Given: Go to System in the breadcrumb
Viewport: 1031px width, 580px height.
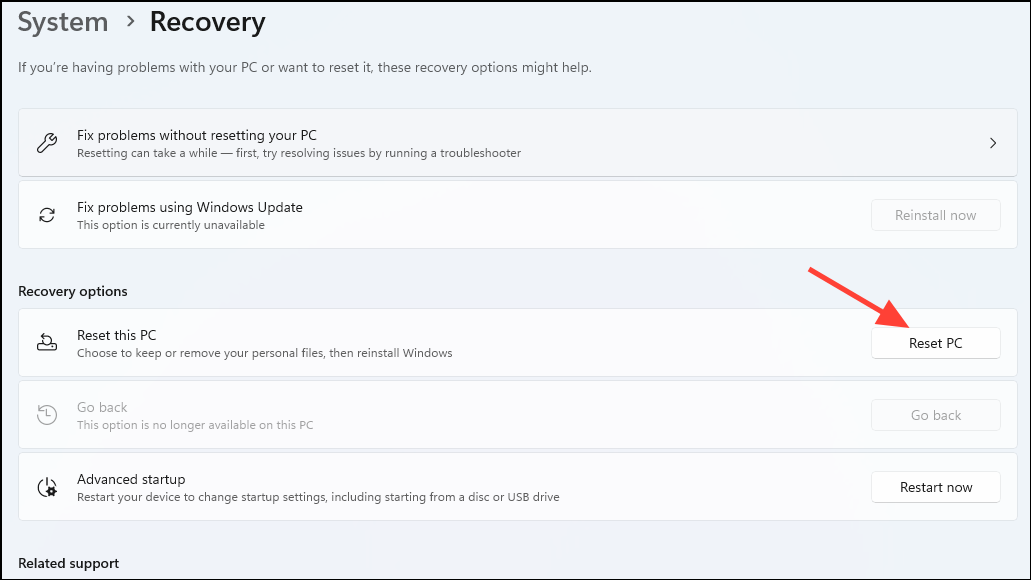Looking at the screenshot, I should 63,22.
